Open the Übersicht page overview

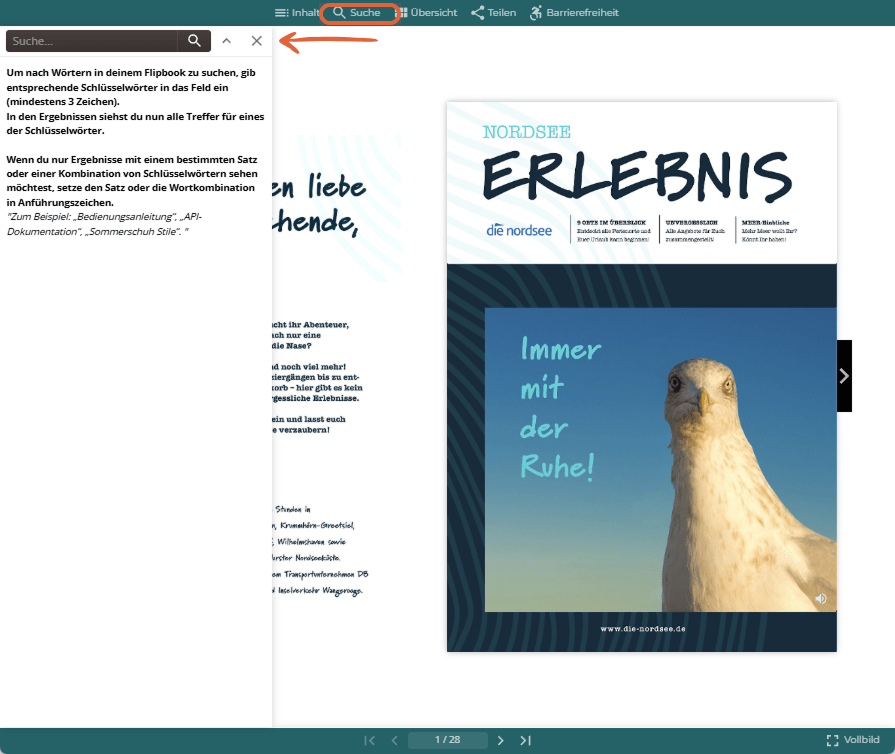[428, 13]
